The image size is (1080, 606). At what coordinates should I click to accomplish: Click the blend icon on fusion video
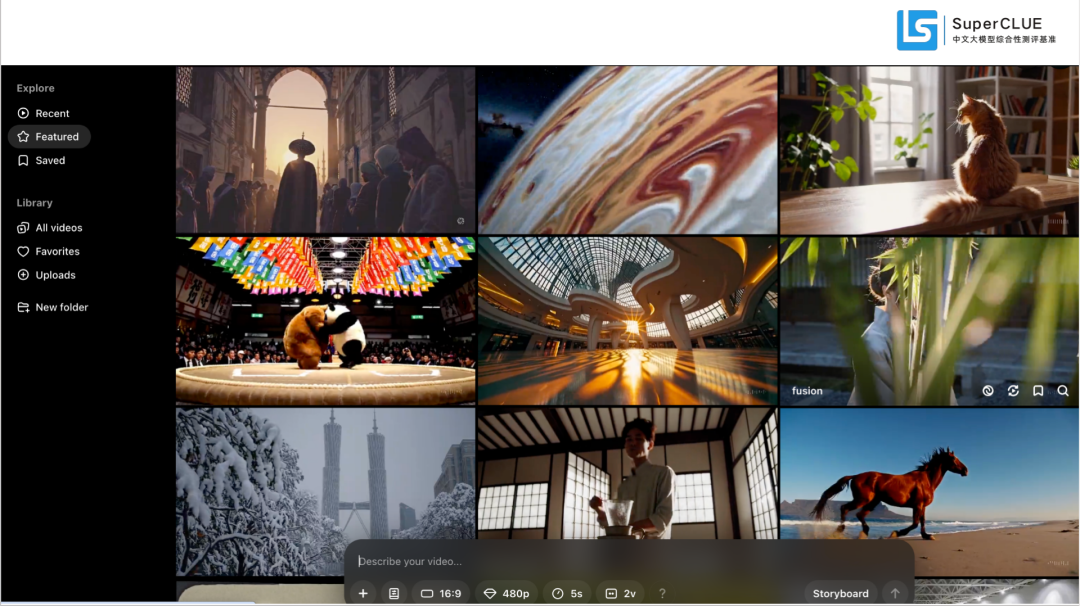point(988,390)
